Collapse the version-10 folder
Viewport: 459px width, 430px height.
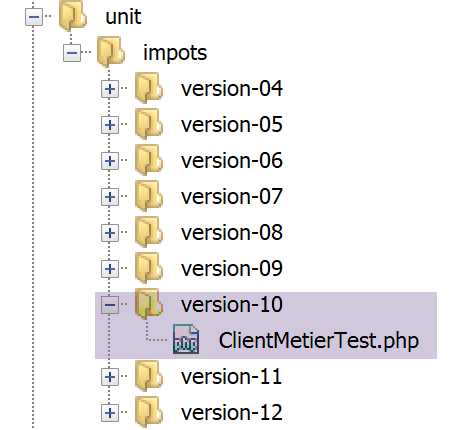110,305
